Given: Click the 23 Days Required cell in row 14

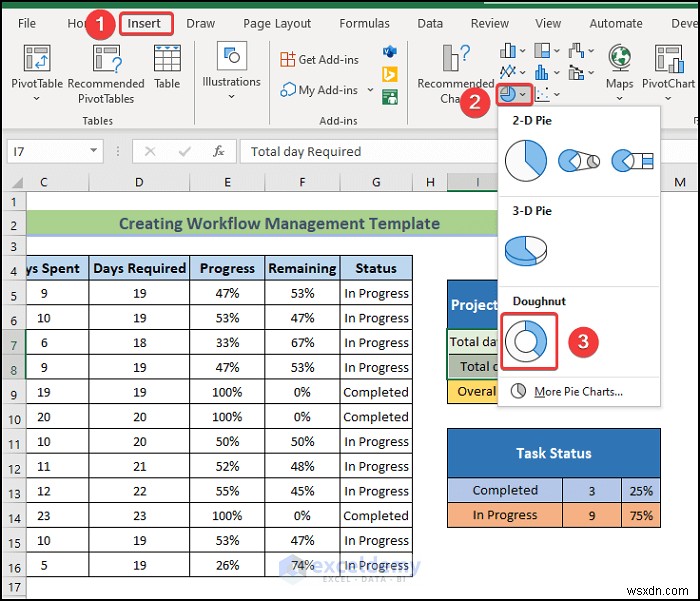Looking at the screenshot, I should pos(139,516).
